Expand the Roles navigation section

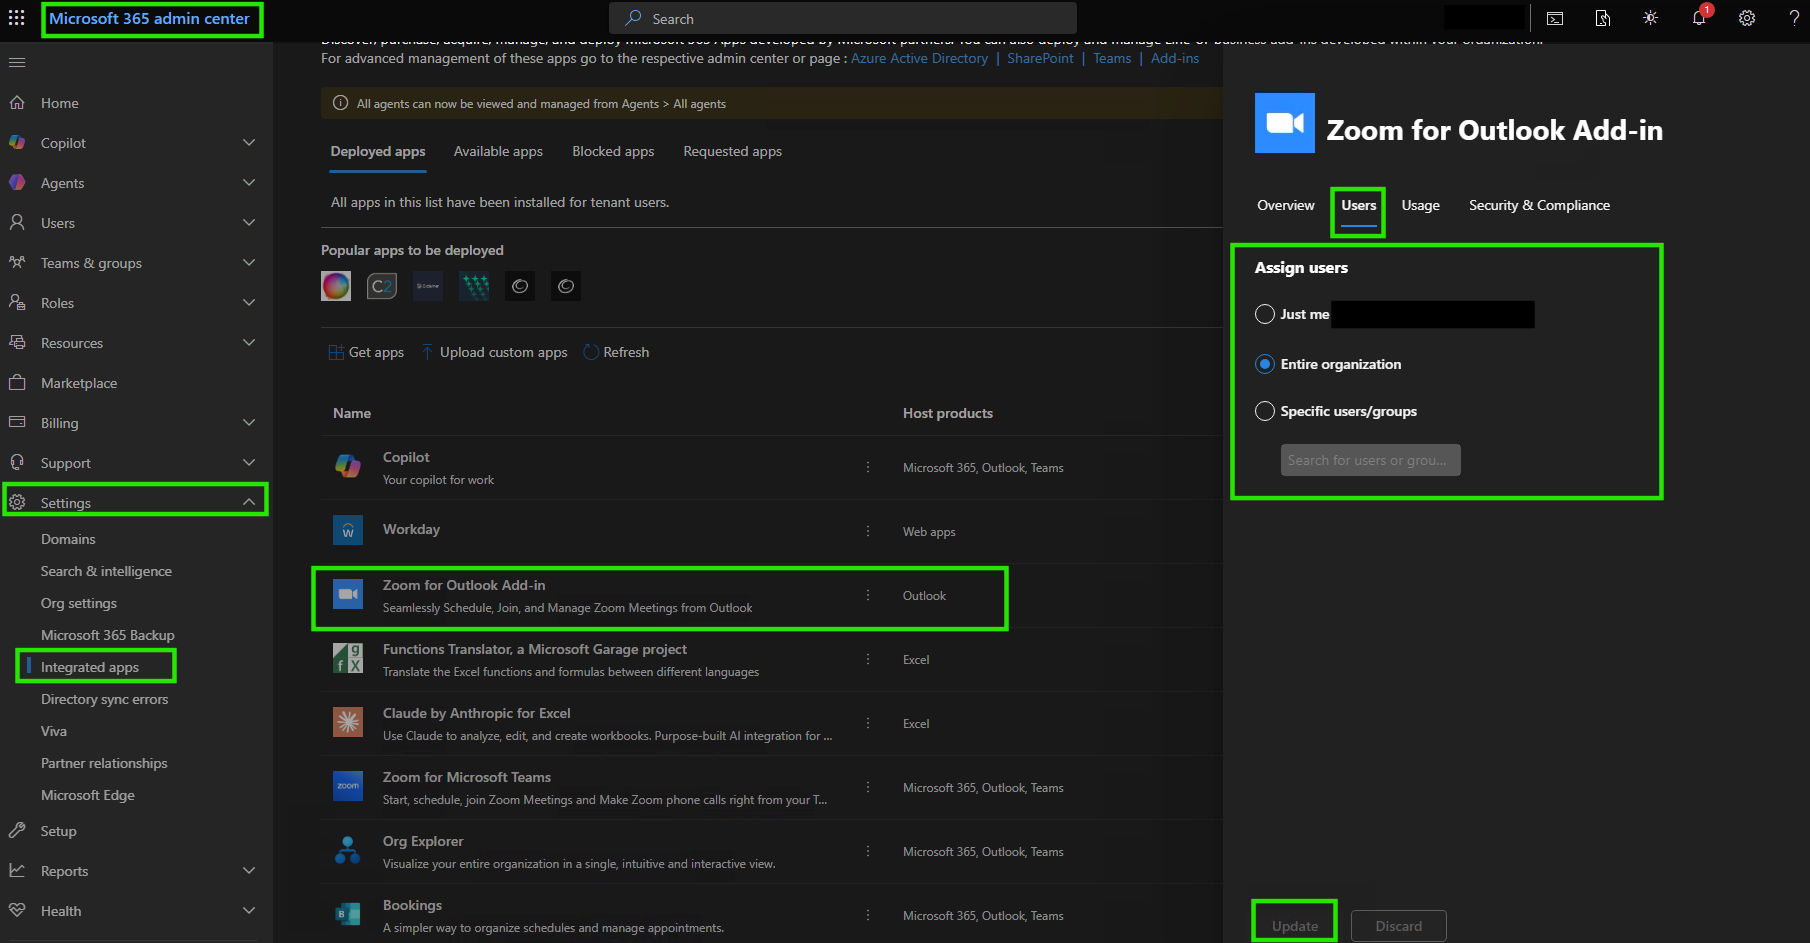[x=249, y=303]
